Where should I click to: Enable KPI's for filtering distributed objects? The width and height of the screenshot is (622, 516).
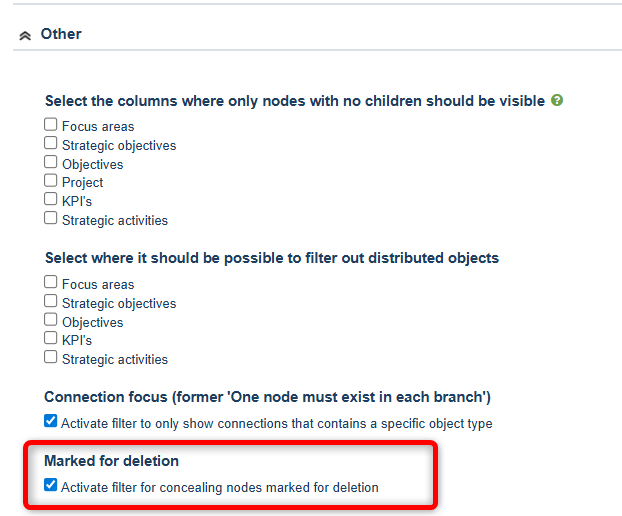point(51,338)
